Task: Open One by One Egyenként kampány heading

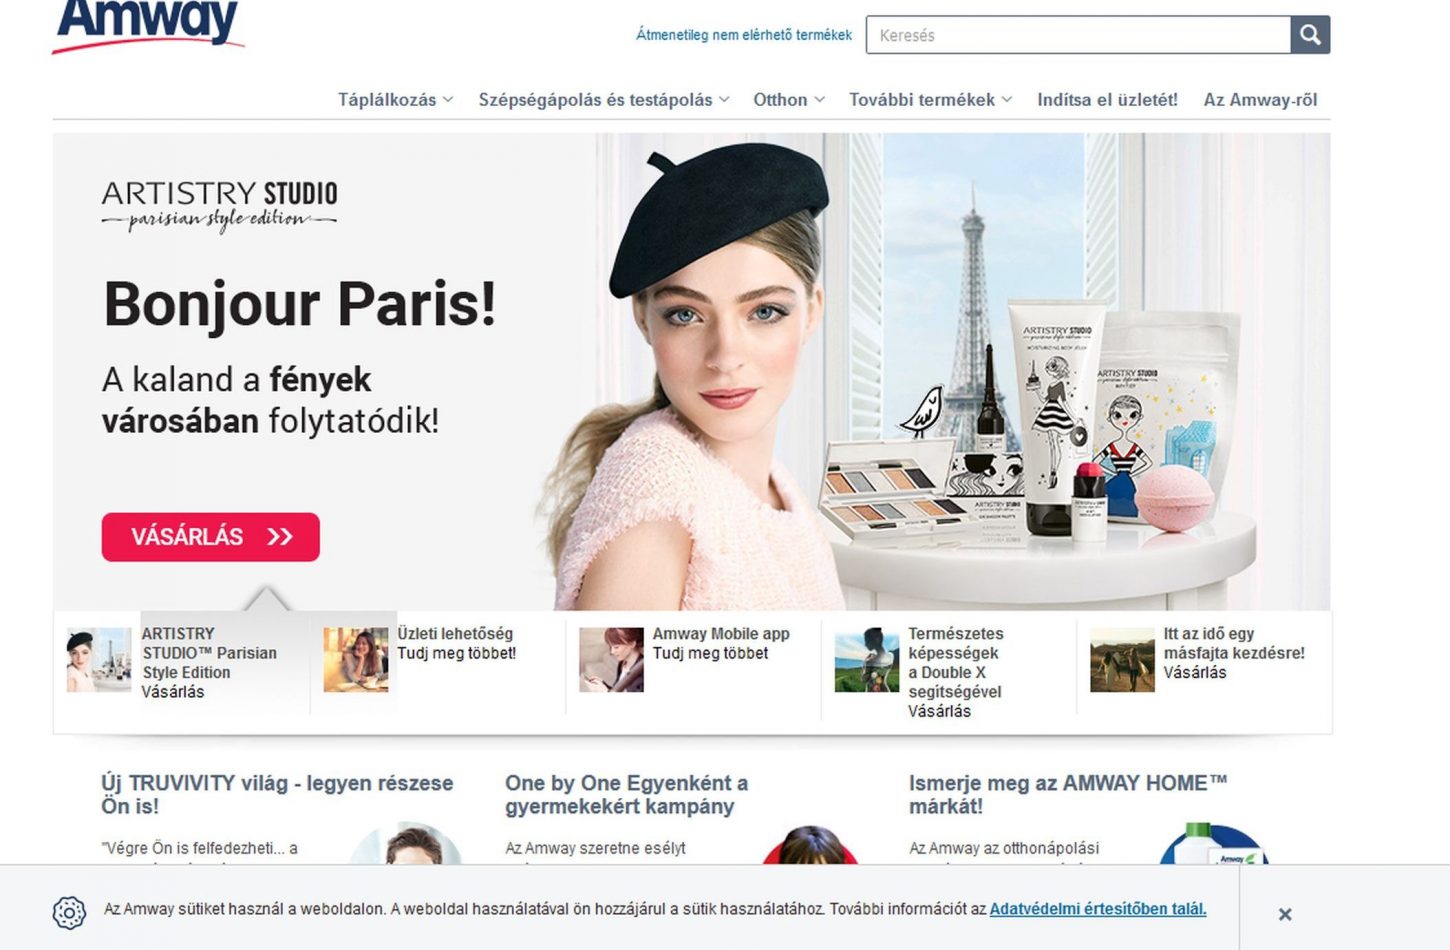Action: tap(626, 794)
